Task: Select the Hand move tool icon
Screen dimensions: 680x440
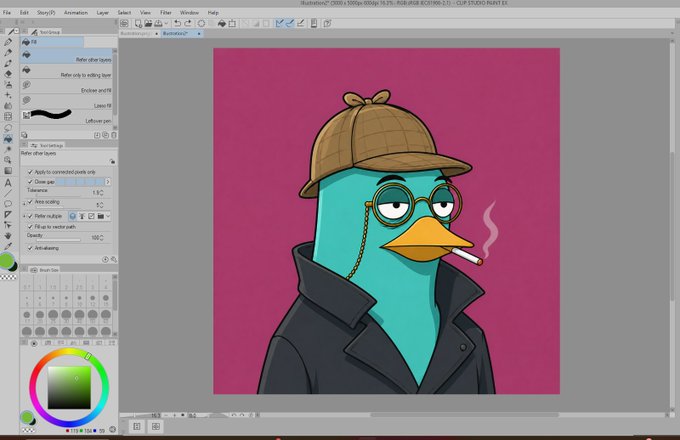Action: [8, 235]
